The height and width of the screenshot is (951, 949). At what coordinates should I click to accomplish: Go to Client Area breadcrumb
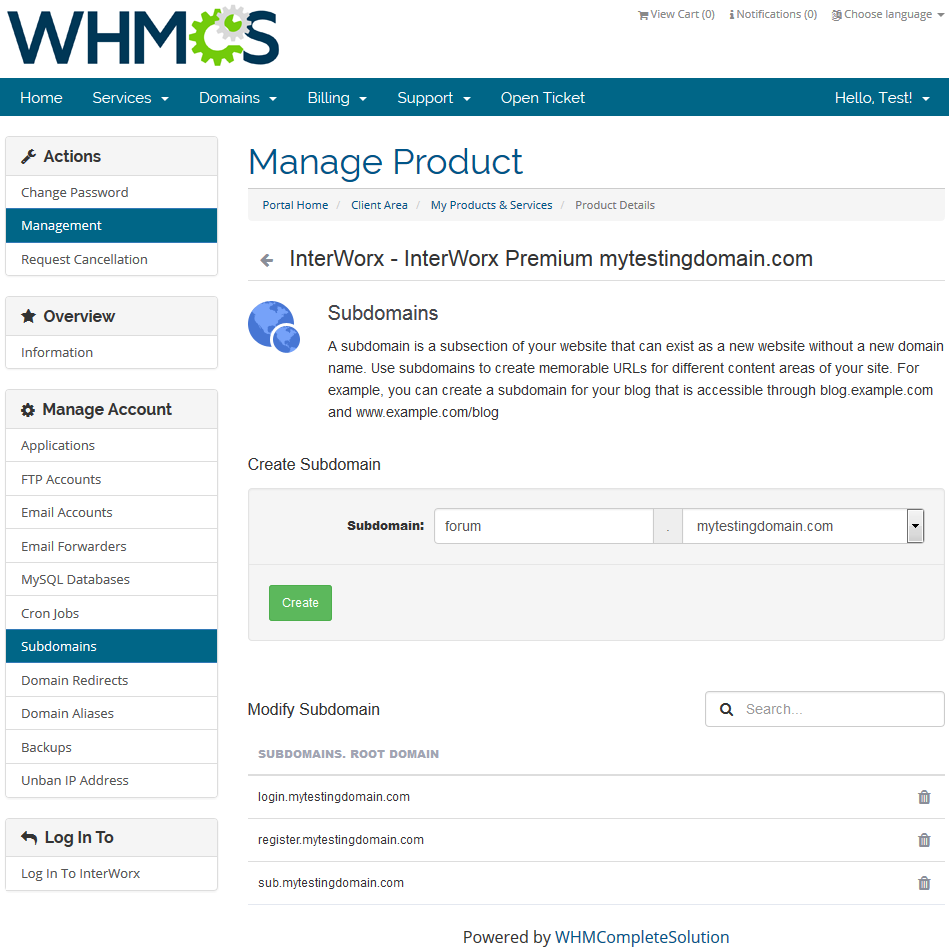pos(379,205)
